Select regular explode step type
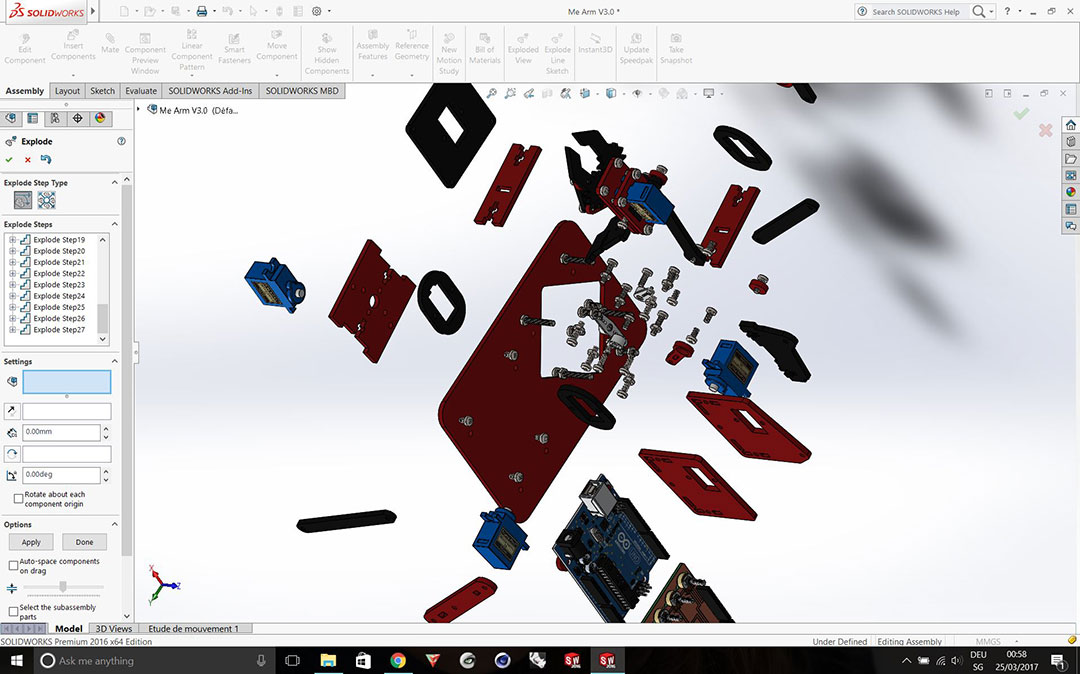This screenshot has width=1080, height=674. [23, 200]
